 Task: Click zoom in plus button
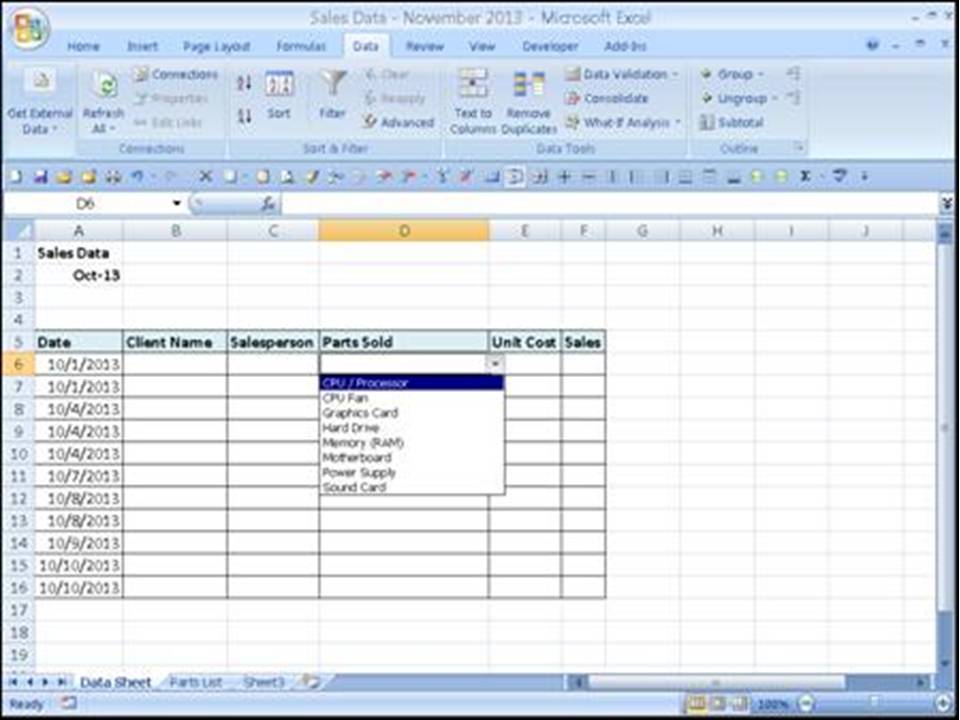[x=943, y=704]
